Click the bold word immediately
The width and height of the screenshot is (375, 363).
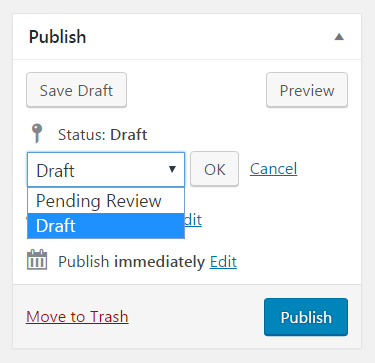pyautogui.click(x=159, y=262)
